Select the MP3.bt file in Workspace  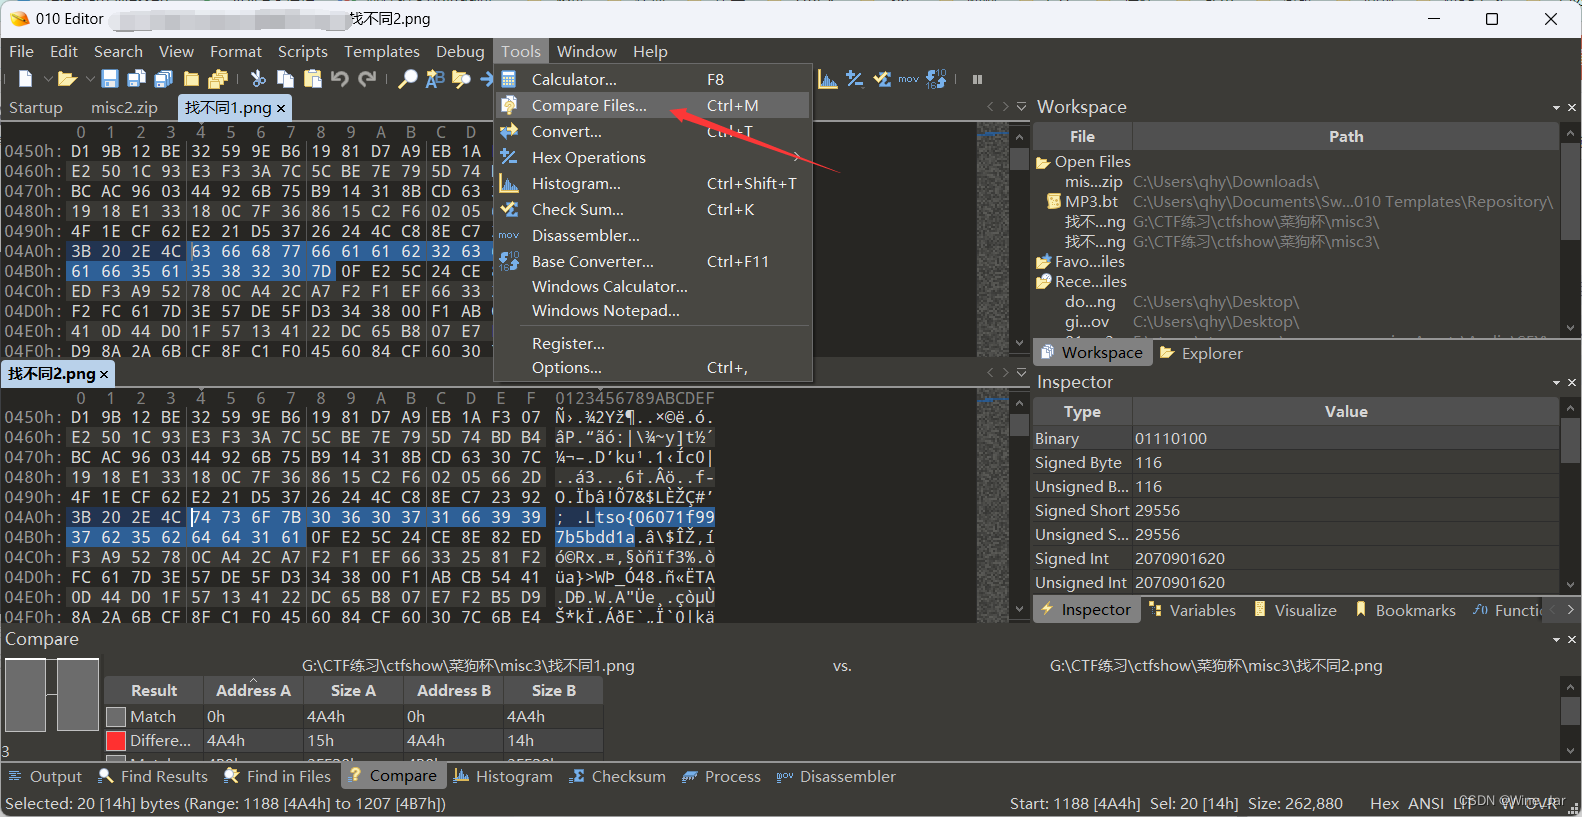pos(1091,201)
